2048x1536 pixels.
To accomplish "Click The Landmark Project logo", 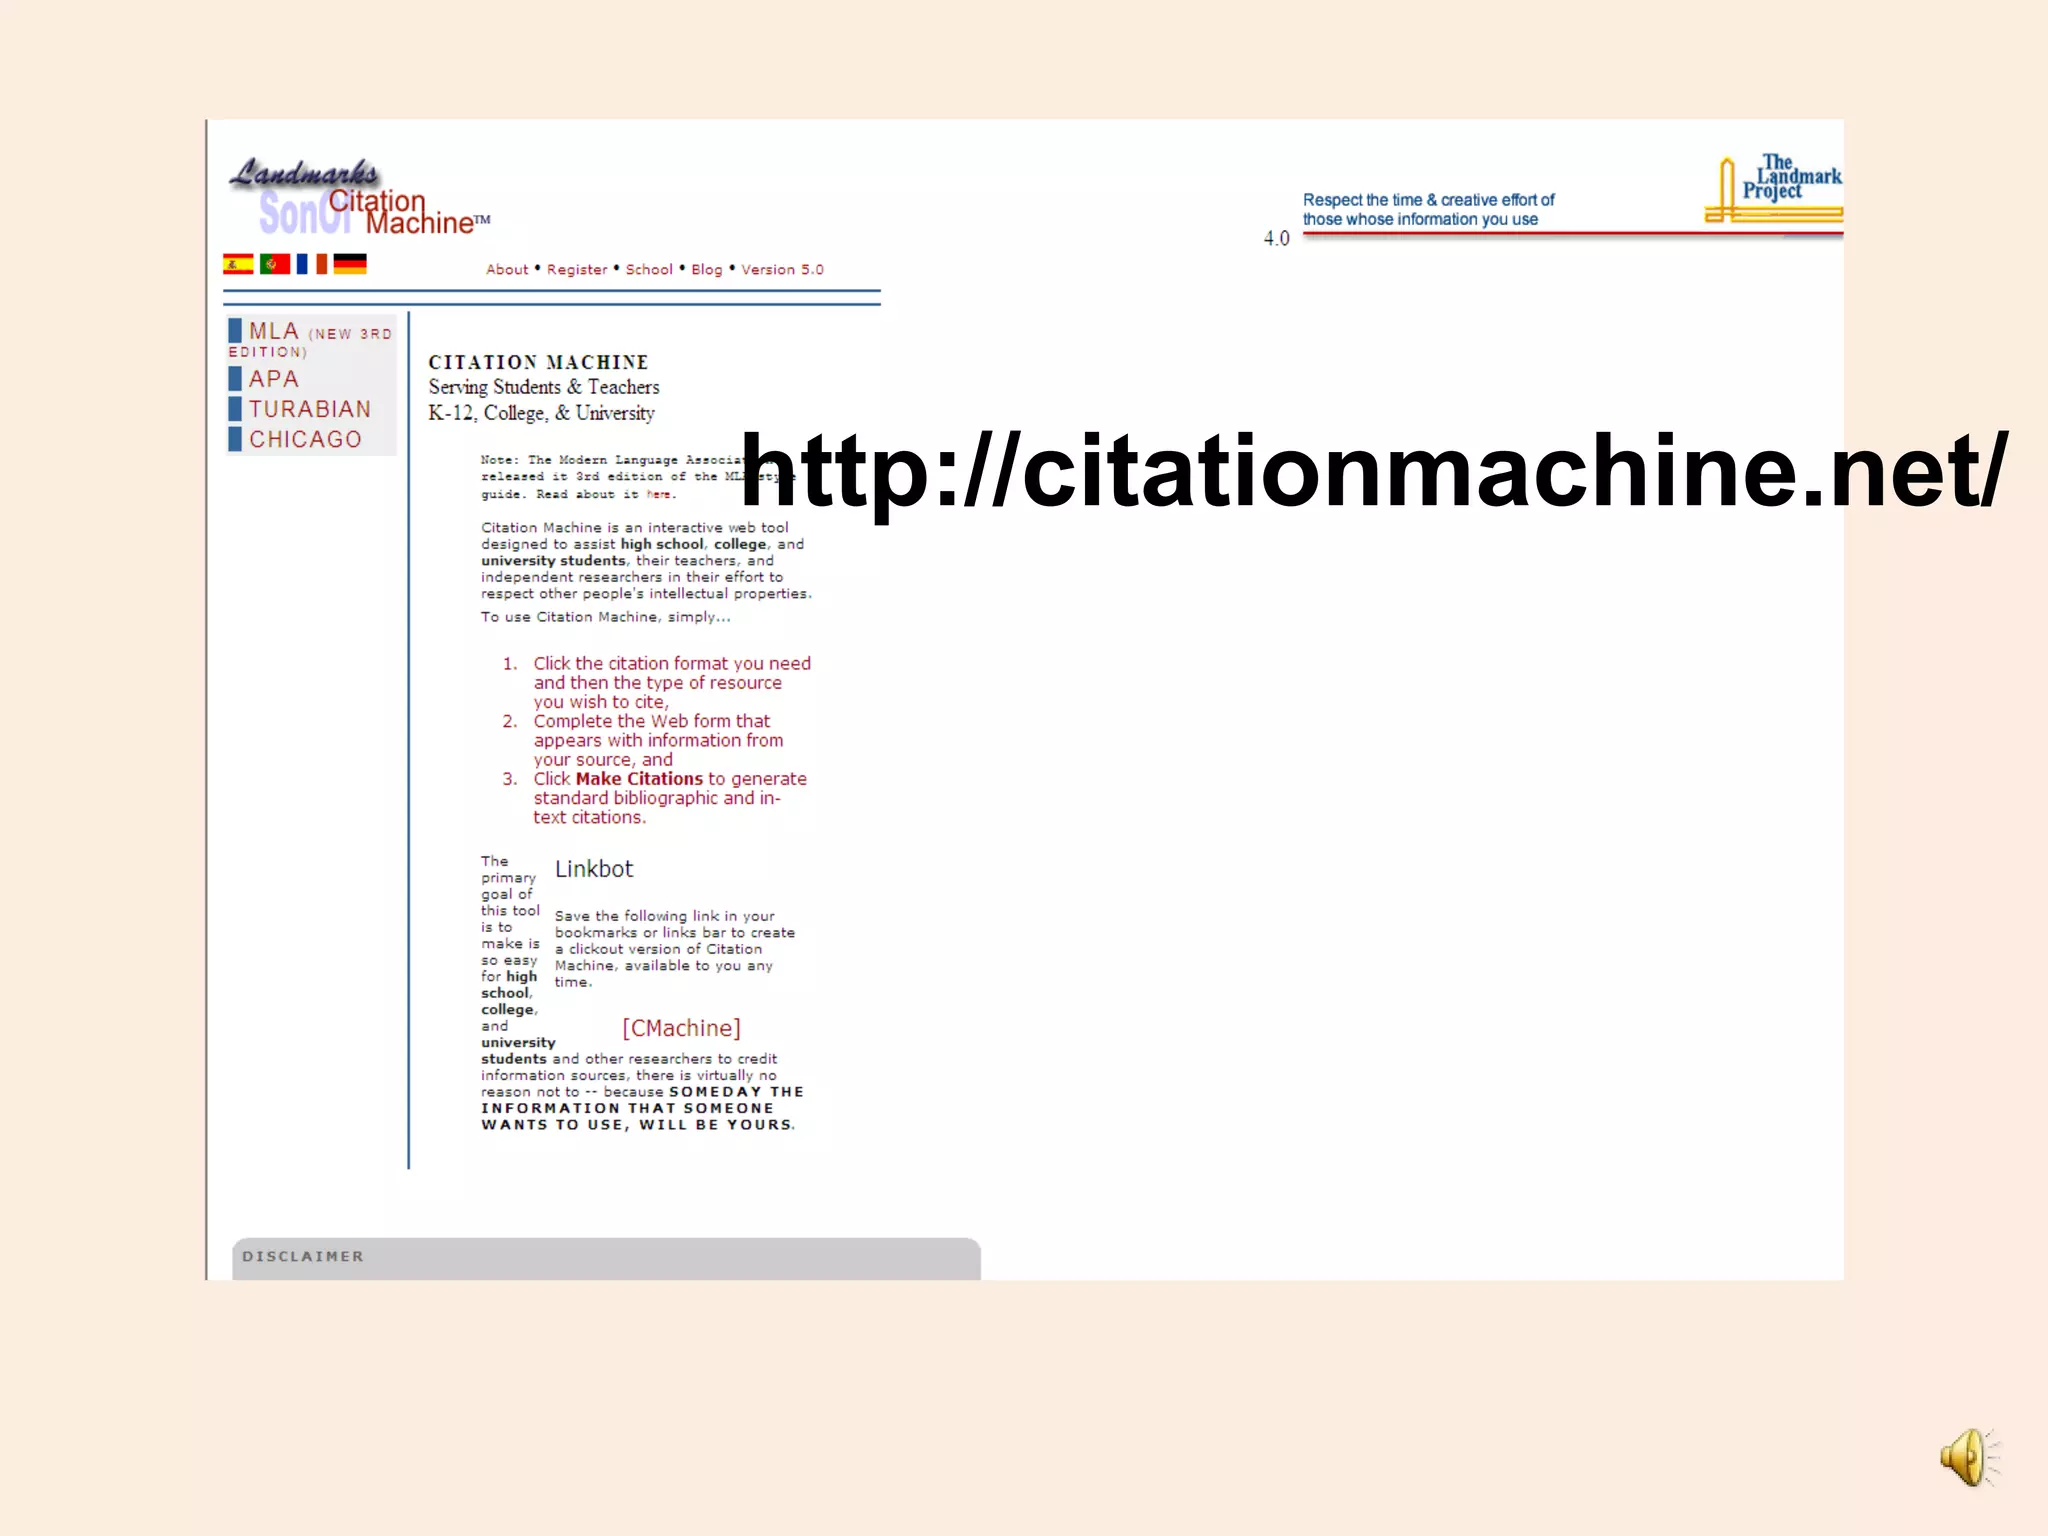I will (x=1774, y=188).
